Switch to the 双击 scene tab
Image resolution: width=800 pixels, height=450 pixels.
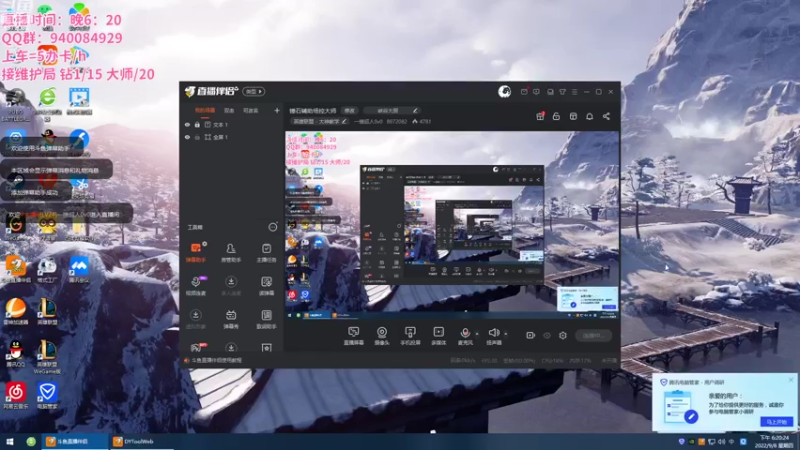pyautogui.click(x=229, y=110)
